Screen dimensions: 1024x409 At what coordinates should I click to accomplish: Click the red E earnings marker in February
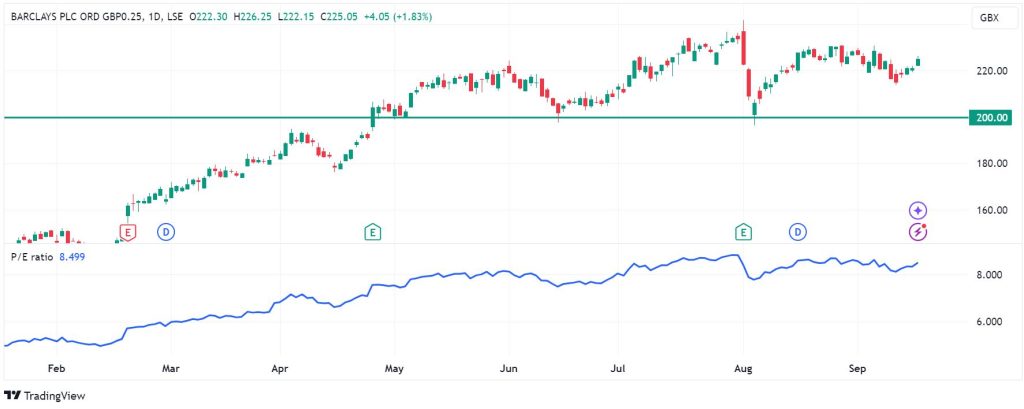[x=128, y=231]
